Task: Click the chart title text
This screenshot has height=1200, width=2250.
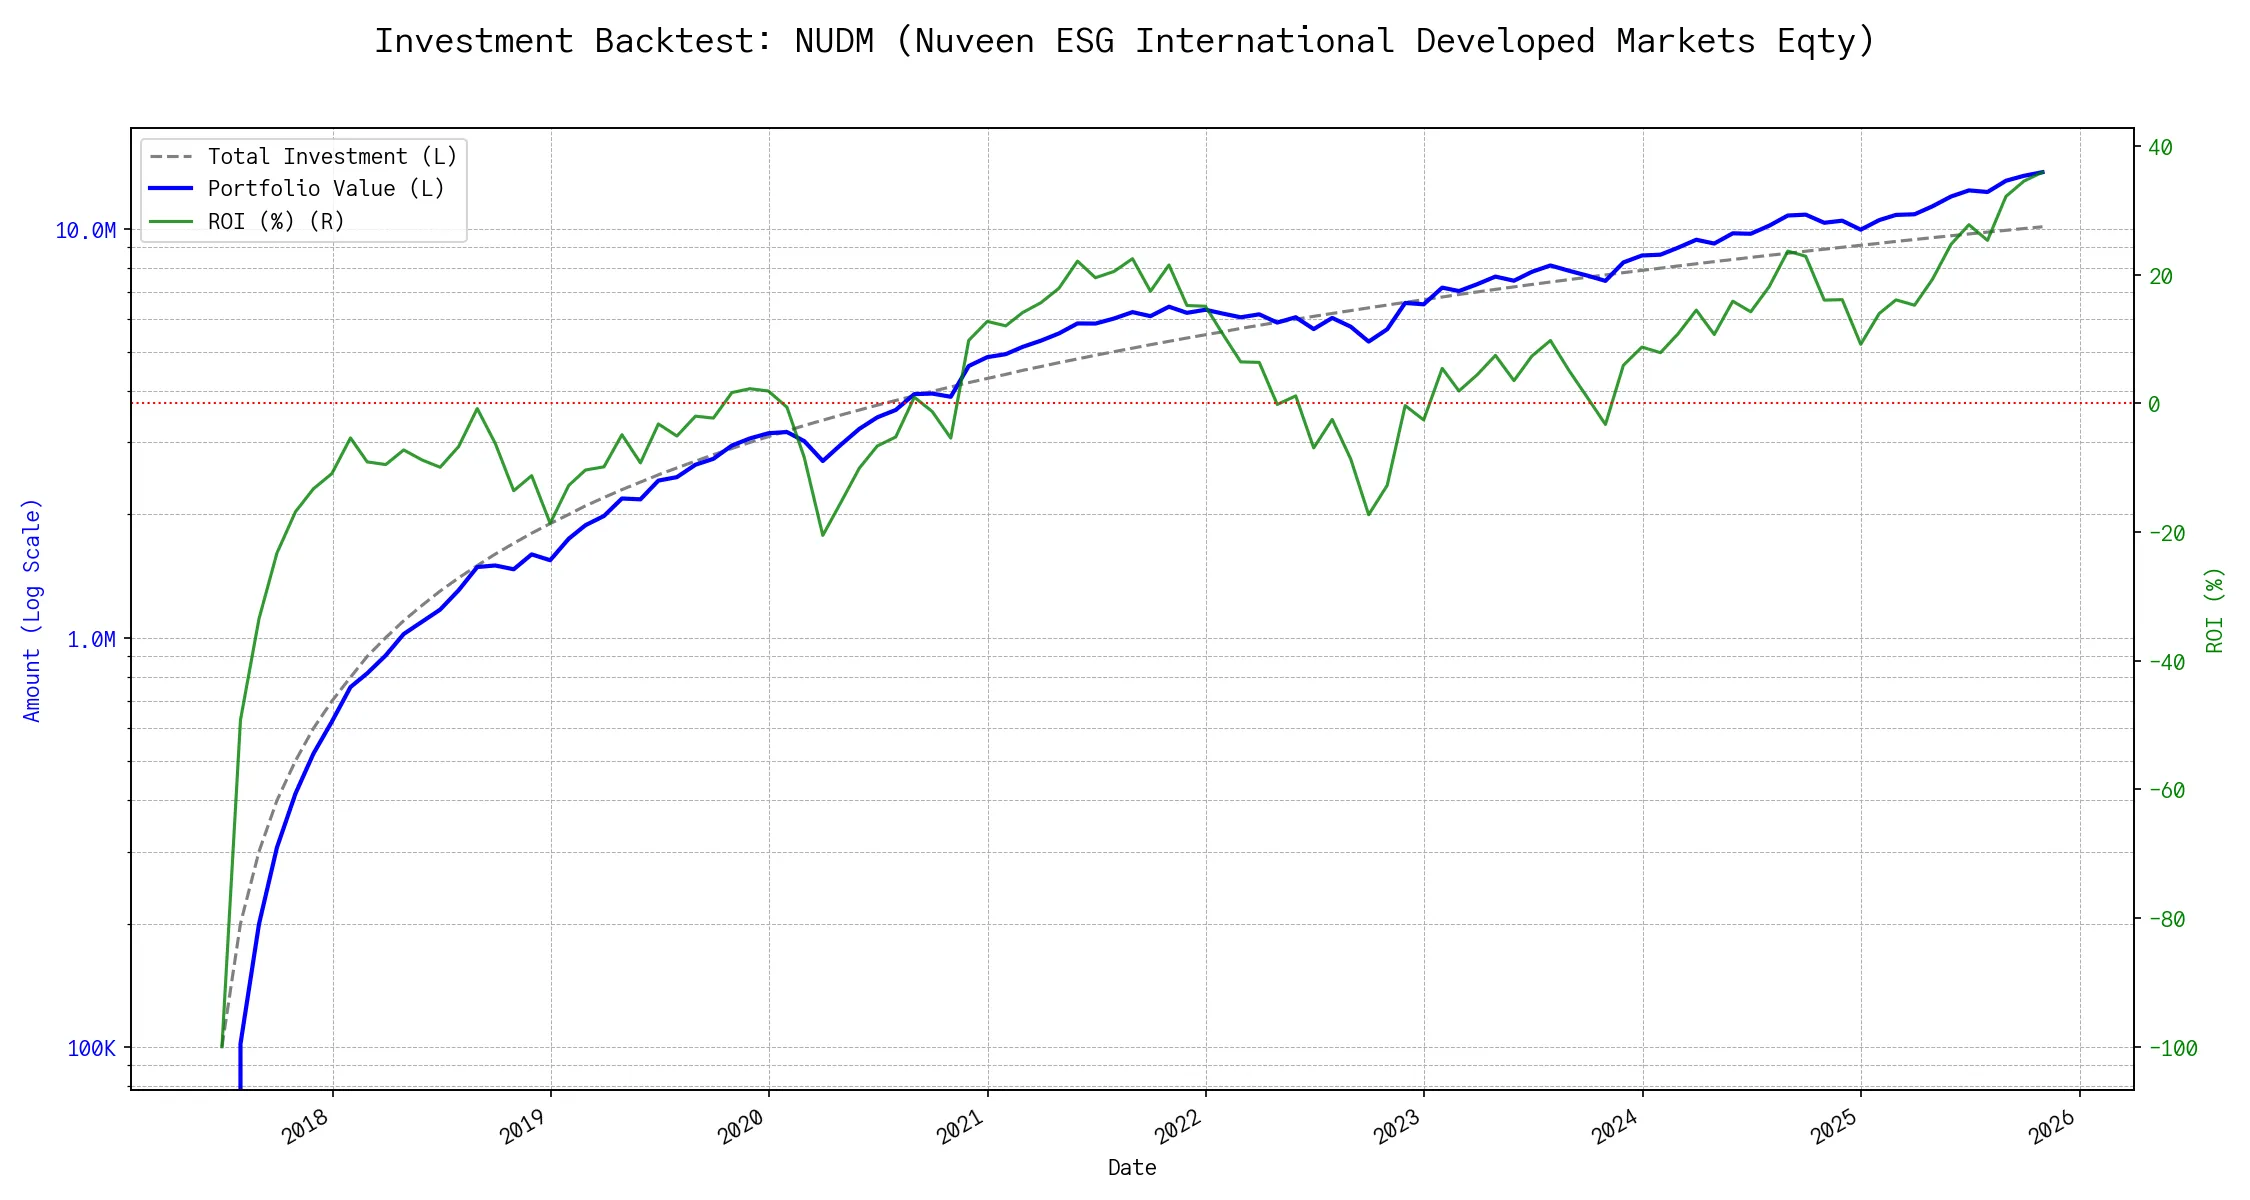Action: [1124, 41]
